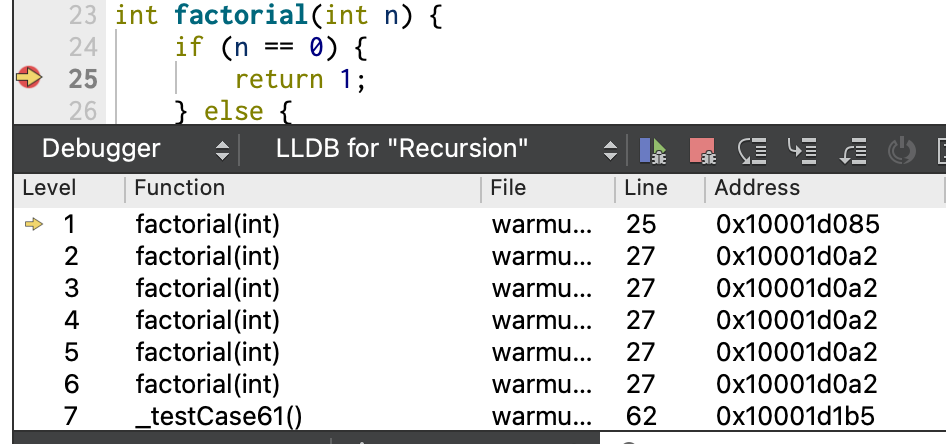Screen dimensions: 946x444
Task: Select level 1's factorial(int) function cell
Action: point(208,225)
